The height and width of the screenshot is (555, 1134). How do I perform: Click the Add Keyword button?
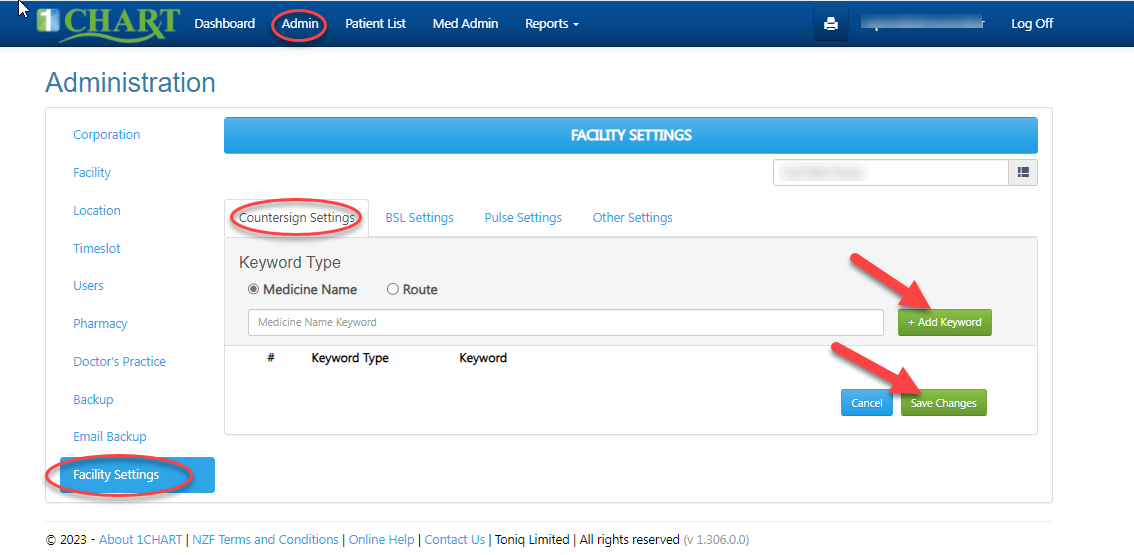coord(944,323)
